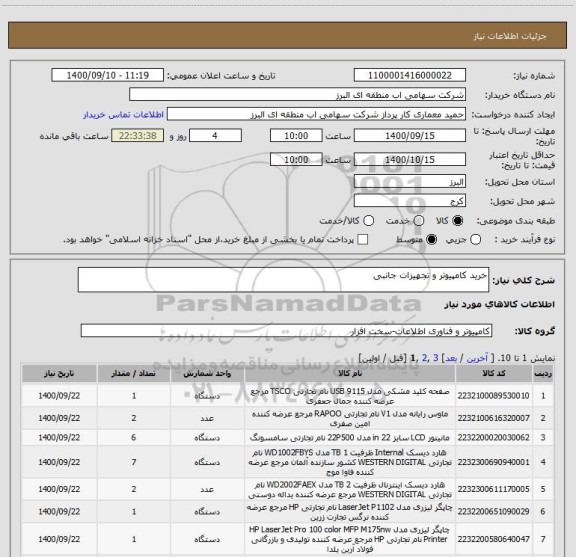Click the response deadline time 10:00 field
Image resolution: width=576 pixels, height=557 pixels.
click(x=296, y=136)
